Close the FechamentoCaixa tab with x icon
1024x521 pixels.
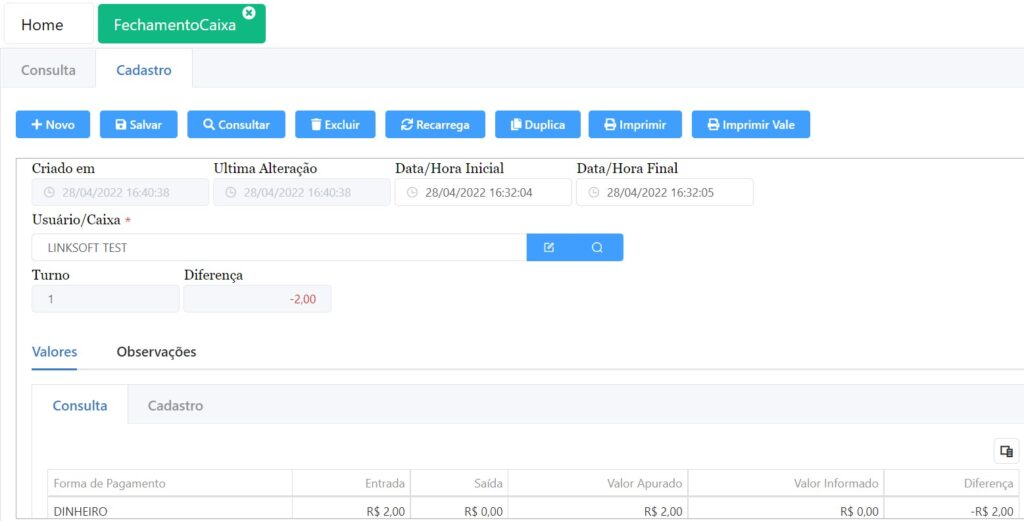[x=249, y=13]
